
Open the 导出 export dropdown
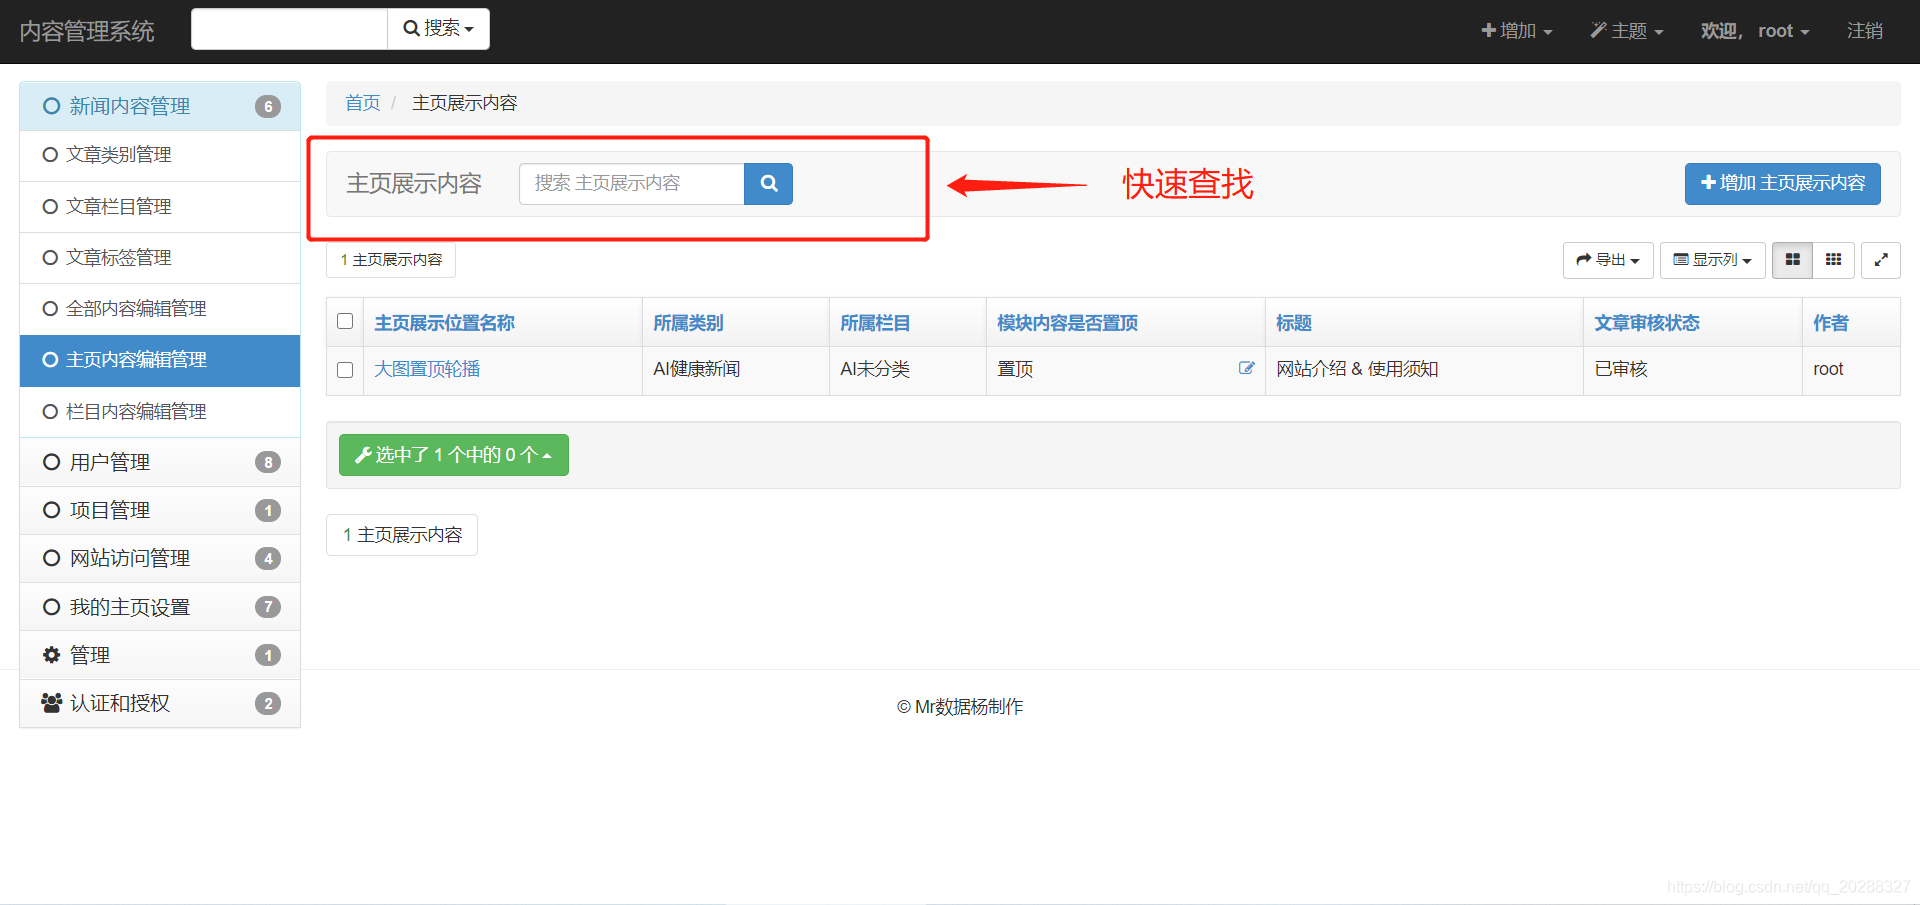tap(1608, 260)
